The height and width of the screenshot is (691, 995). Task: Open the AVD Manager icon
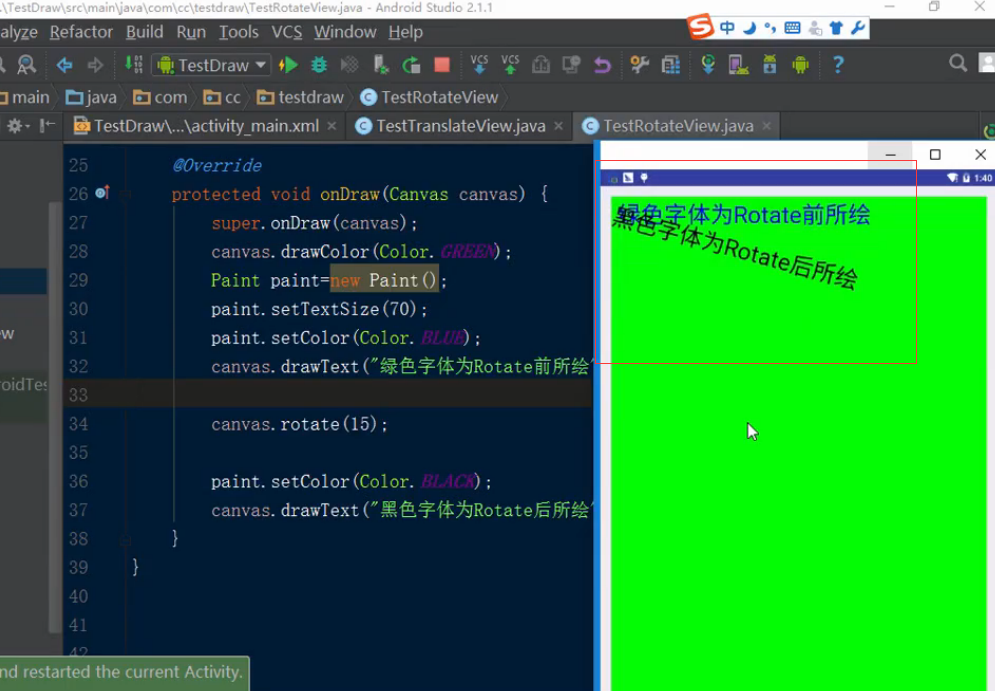point(739,65)
